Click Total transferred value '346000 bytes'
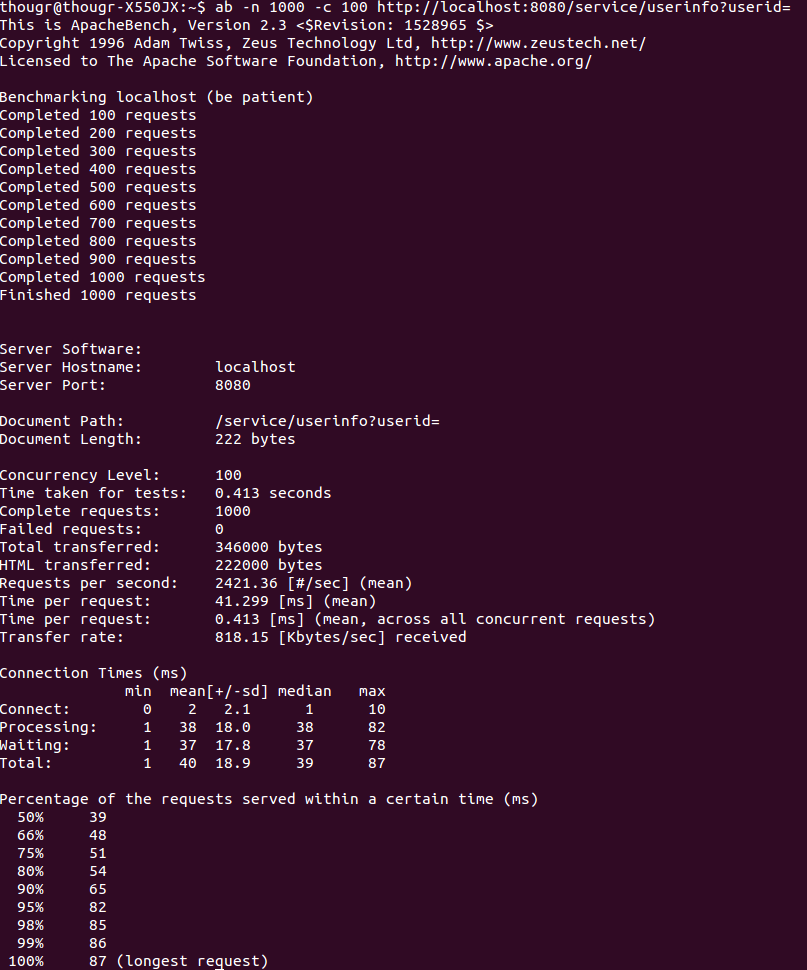This screenshot has height=970, width=807. coord(269,547)
